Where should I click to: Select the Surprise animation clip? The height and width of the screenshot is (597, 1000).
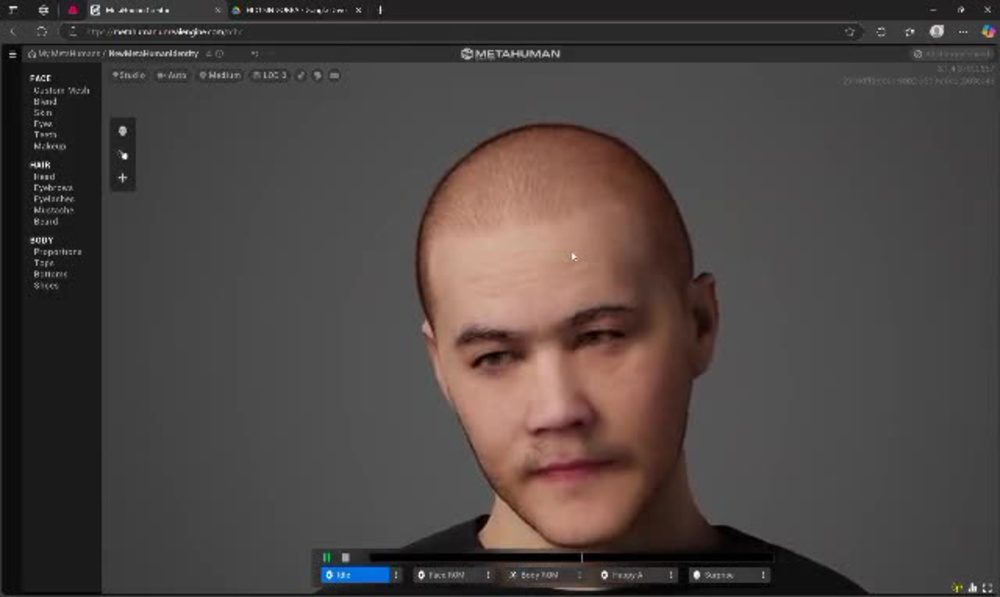[x=724, y=575]
